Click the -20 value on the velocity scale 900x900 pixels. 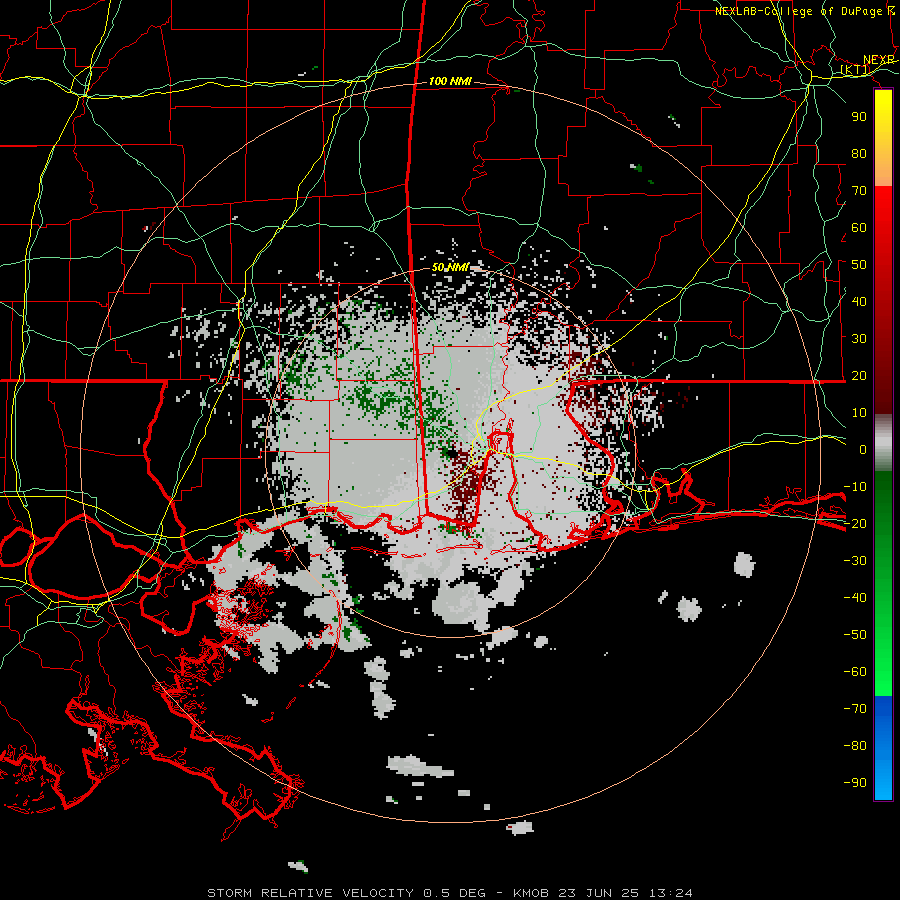(855, 524)
